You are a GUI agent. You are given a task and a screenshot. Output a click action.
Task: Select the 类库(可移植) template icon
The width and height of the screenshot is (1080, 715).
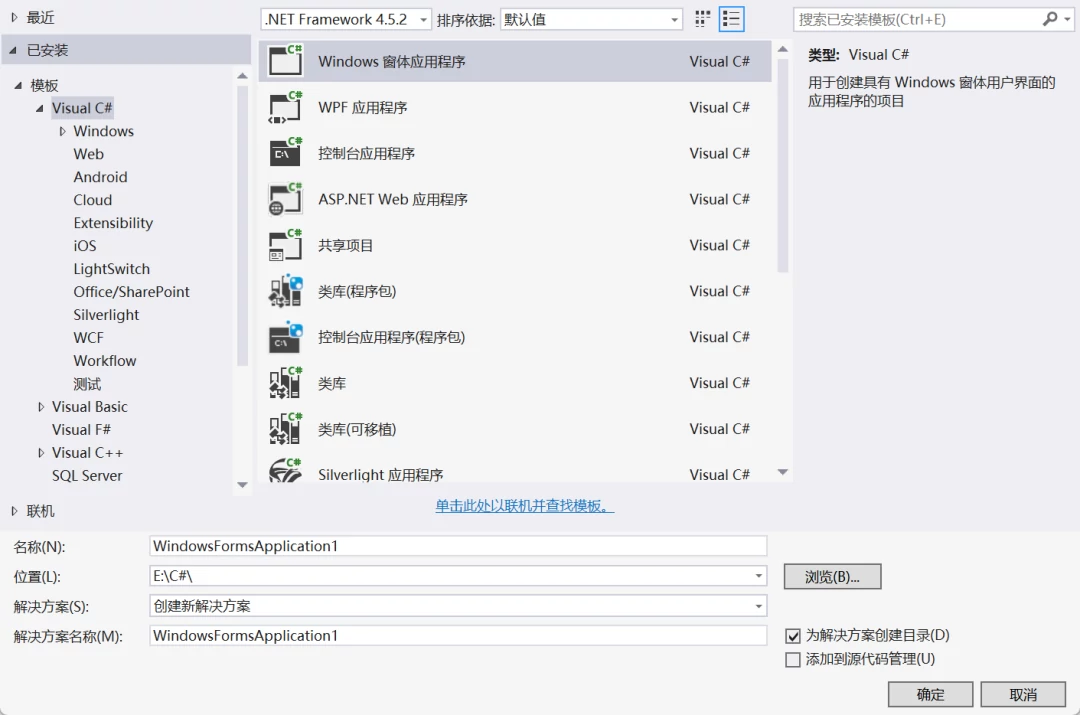point(285,428)
